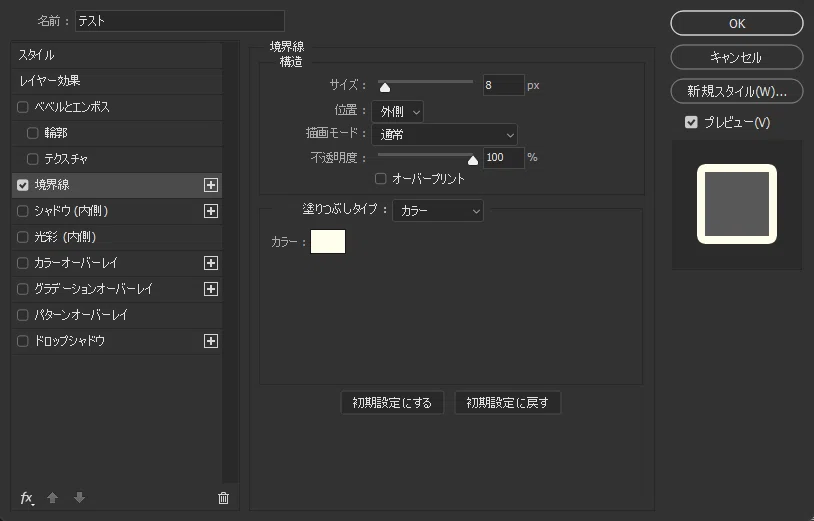The height and width of the screenshot is (521, 814).
Task: Open 描画モード dropdown showing 通常
Action: click(444, 135)
